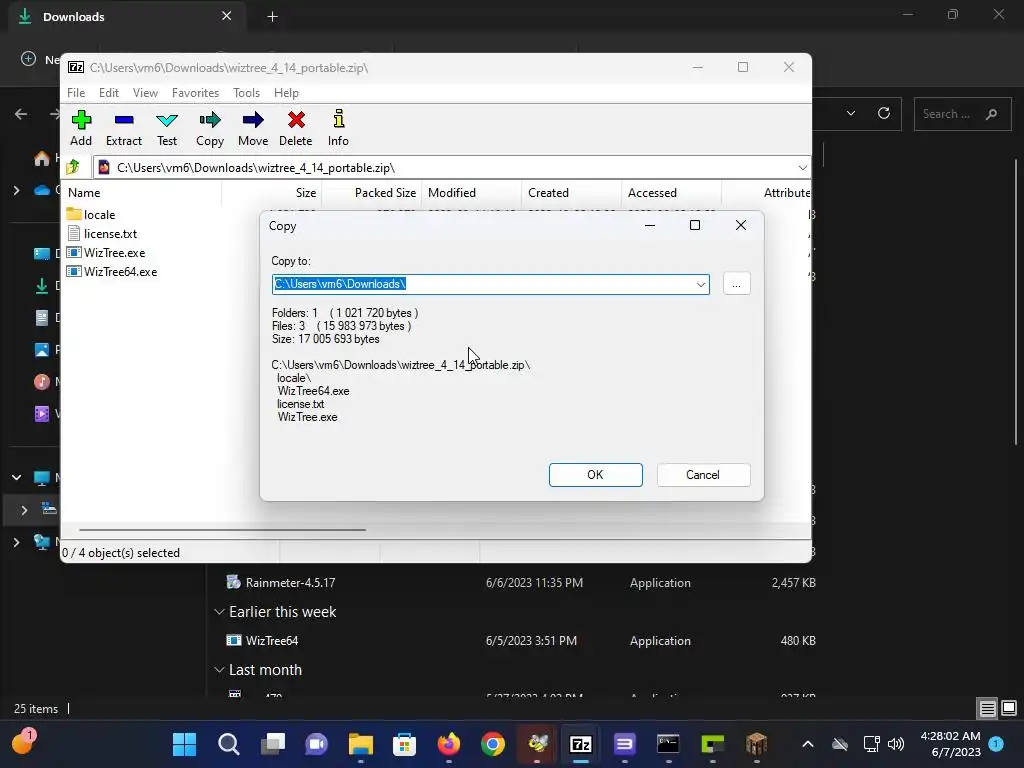Screen dimensions: 1024x768
Task: Open taskbar Search
Action: [x=229, y=744]
